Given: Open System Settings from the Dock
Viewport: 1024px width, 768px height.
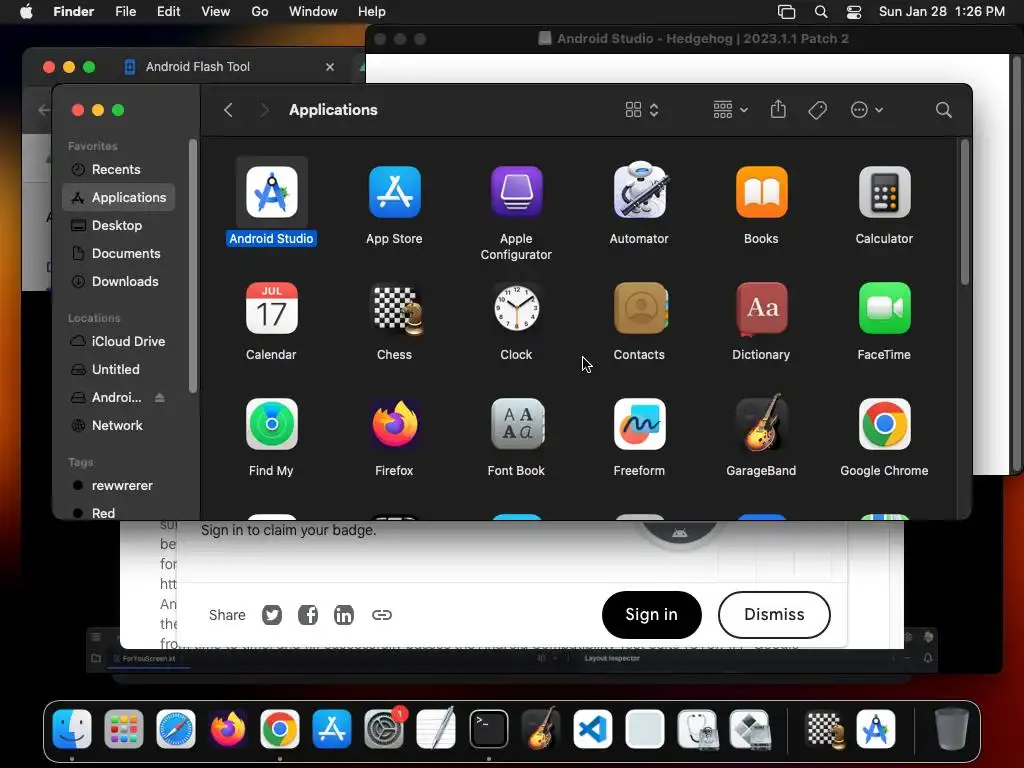Looking at the screenshot, I should click(384, 729).
